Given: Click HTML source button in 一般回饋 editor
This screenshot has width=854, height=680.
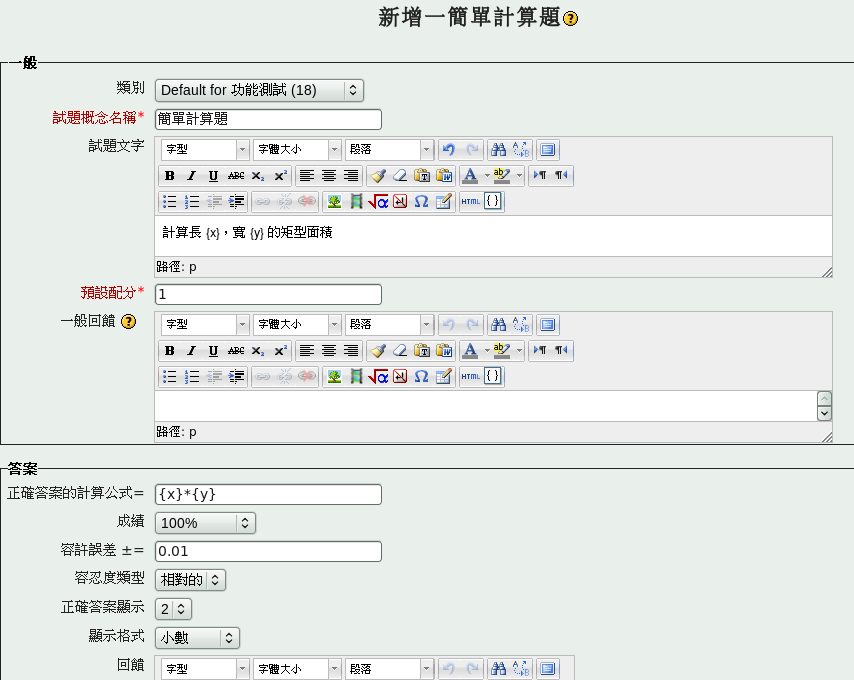Looking at the screenshot, I should [x=471, y=377].
